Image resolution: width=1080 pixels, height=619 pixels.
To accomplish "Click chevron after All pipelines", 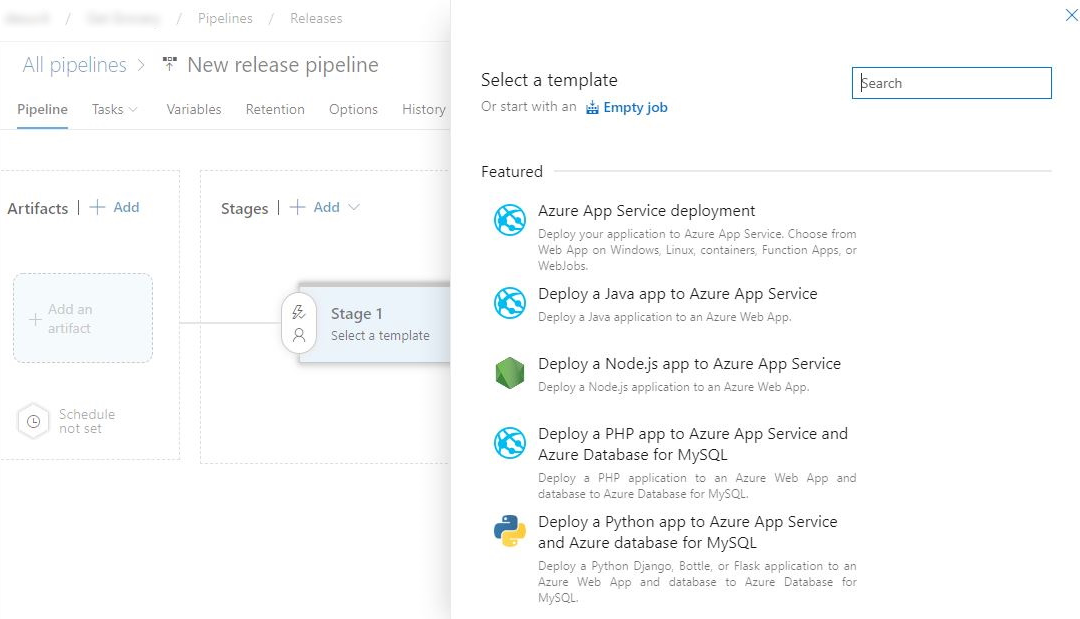I will click(x=141, y=65).
